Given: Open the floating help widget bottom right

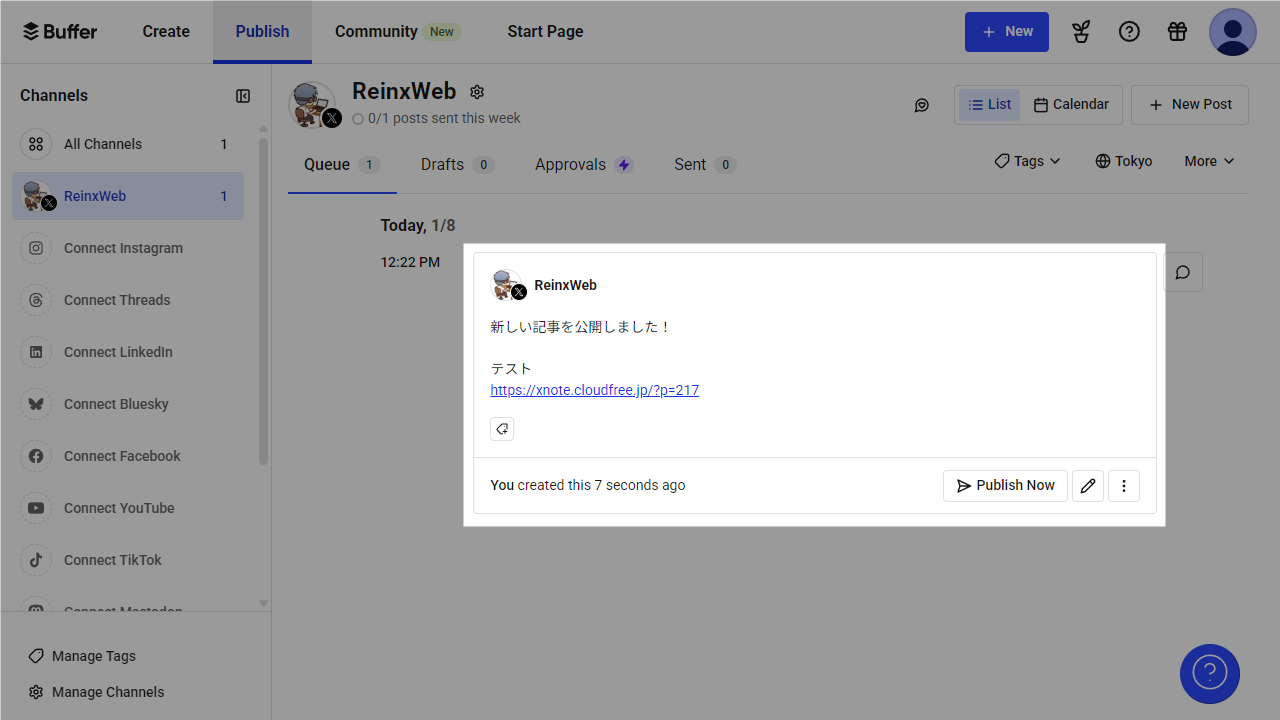Looking at the screenshot, I should point(1209,673).
